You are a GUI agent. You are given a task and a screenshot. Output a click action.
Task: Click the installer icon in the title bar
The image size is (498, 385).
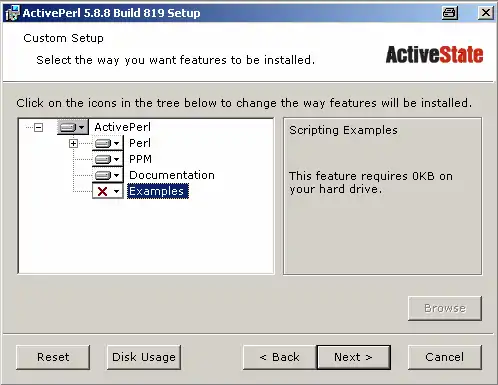pyautogui.click(x=12, y=13)
